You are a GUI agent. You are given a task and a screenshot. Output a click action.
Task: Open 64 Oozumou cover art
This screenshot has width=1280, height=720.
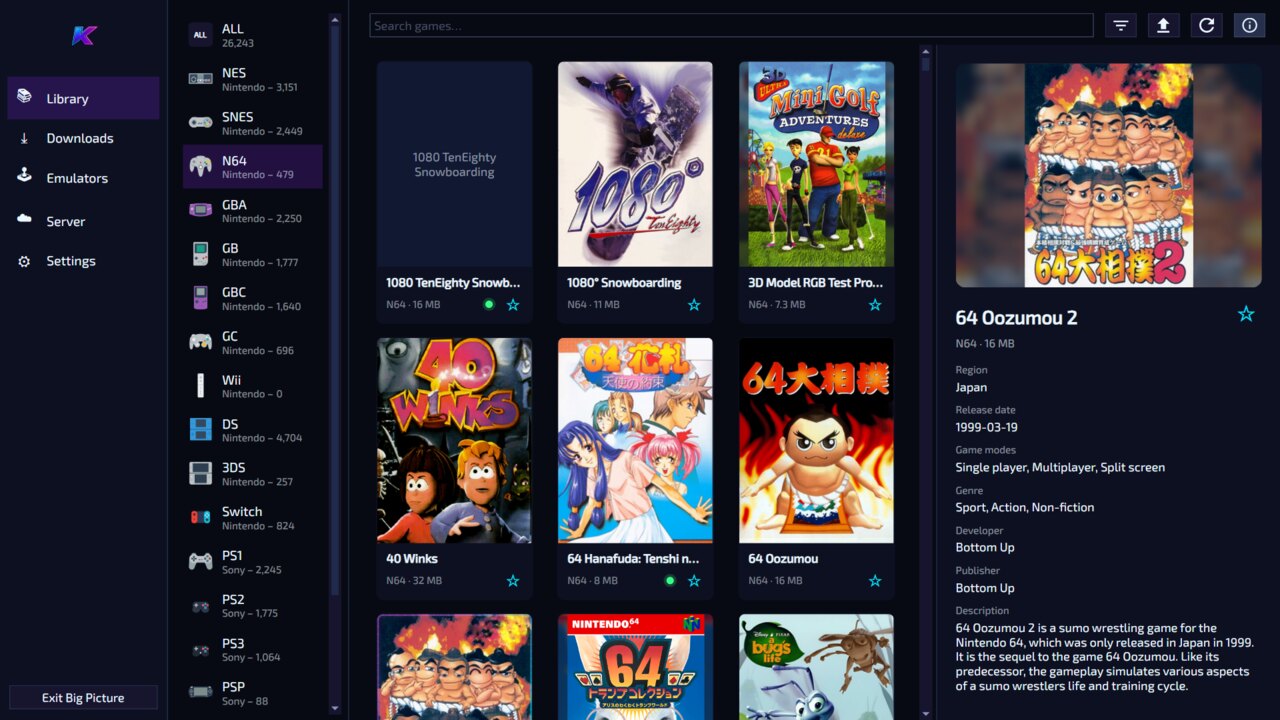(x=816, y=440)
